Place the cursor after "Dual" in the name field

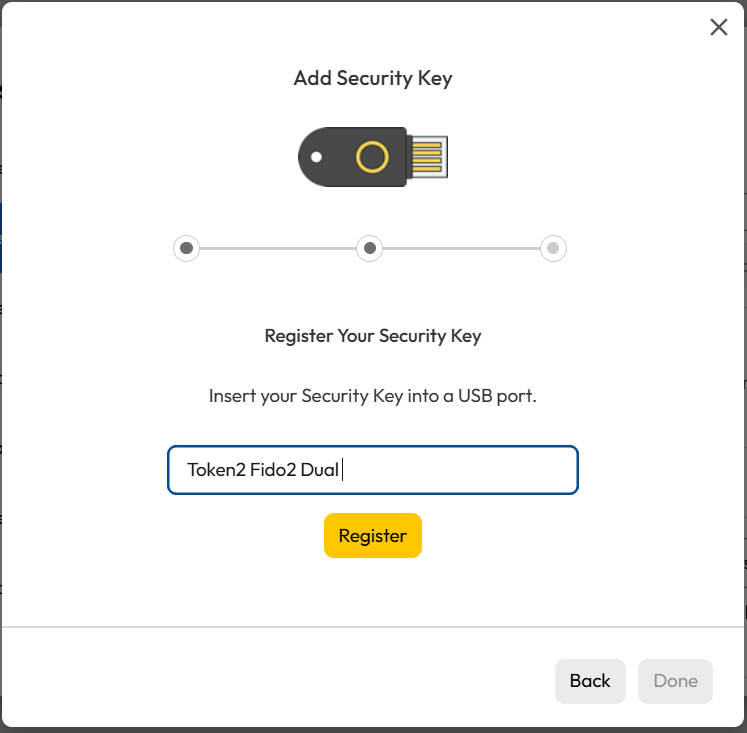point(341,470)
